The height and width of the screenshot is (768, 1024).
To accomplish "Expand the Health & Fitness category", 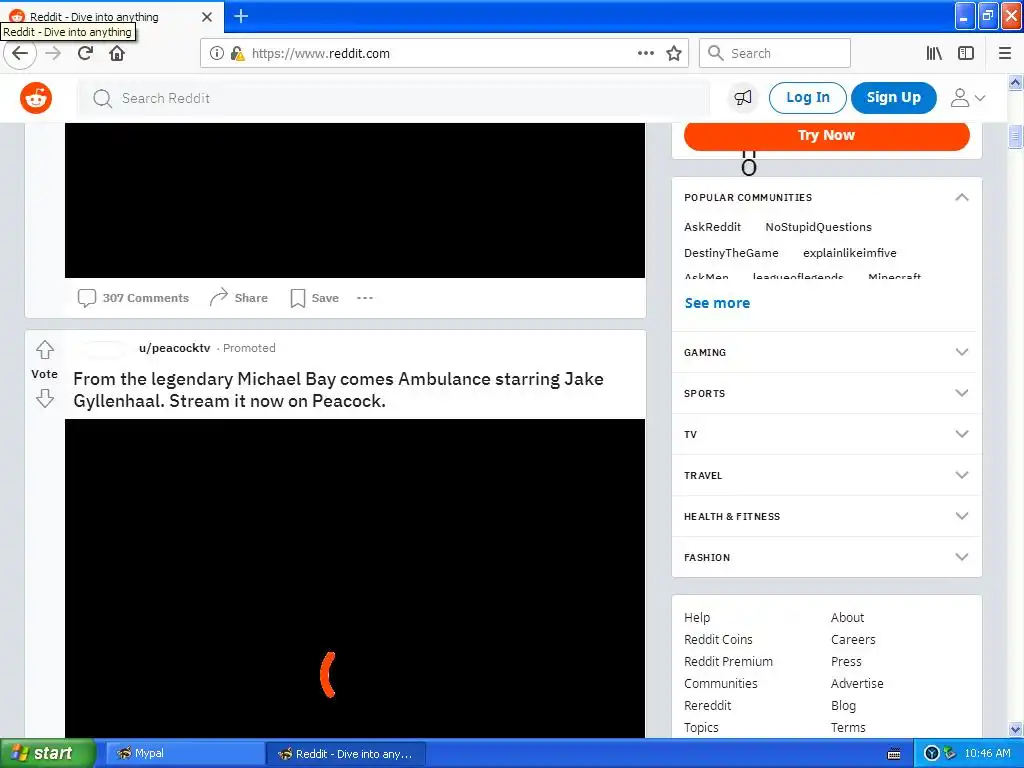I will point(826,516).
